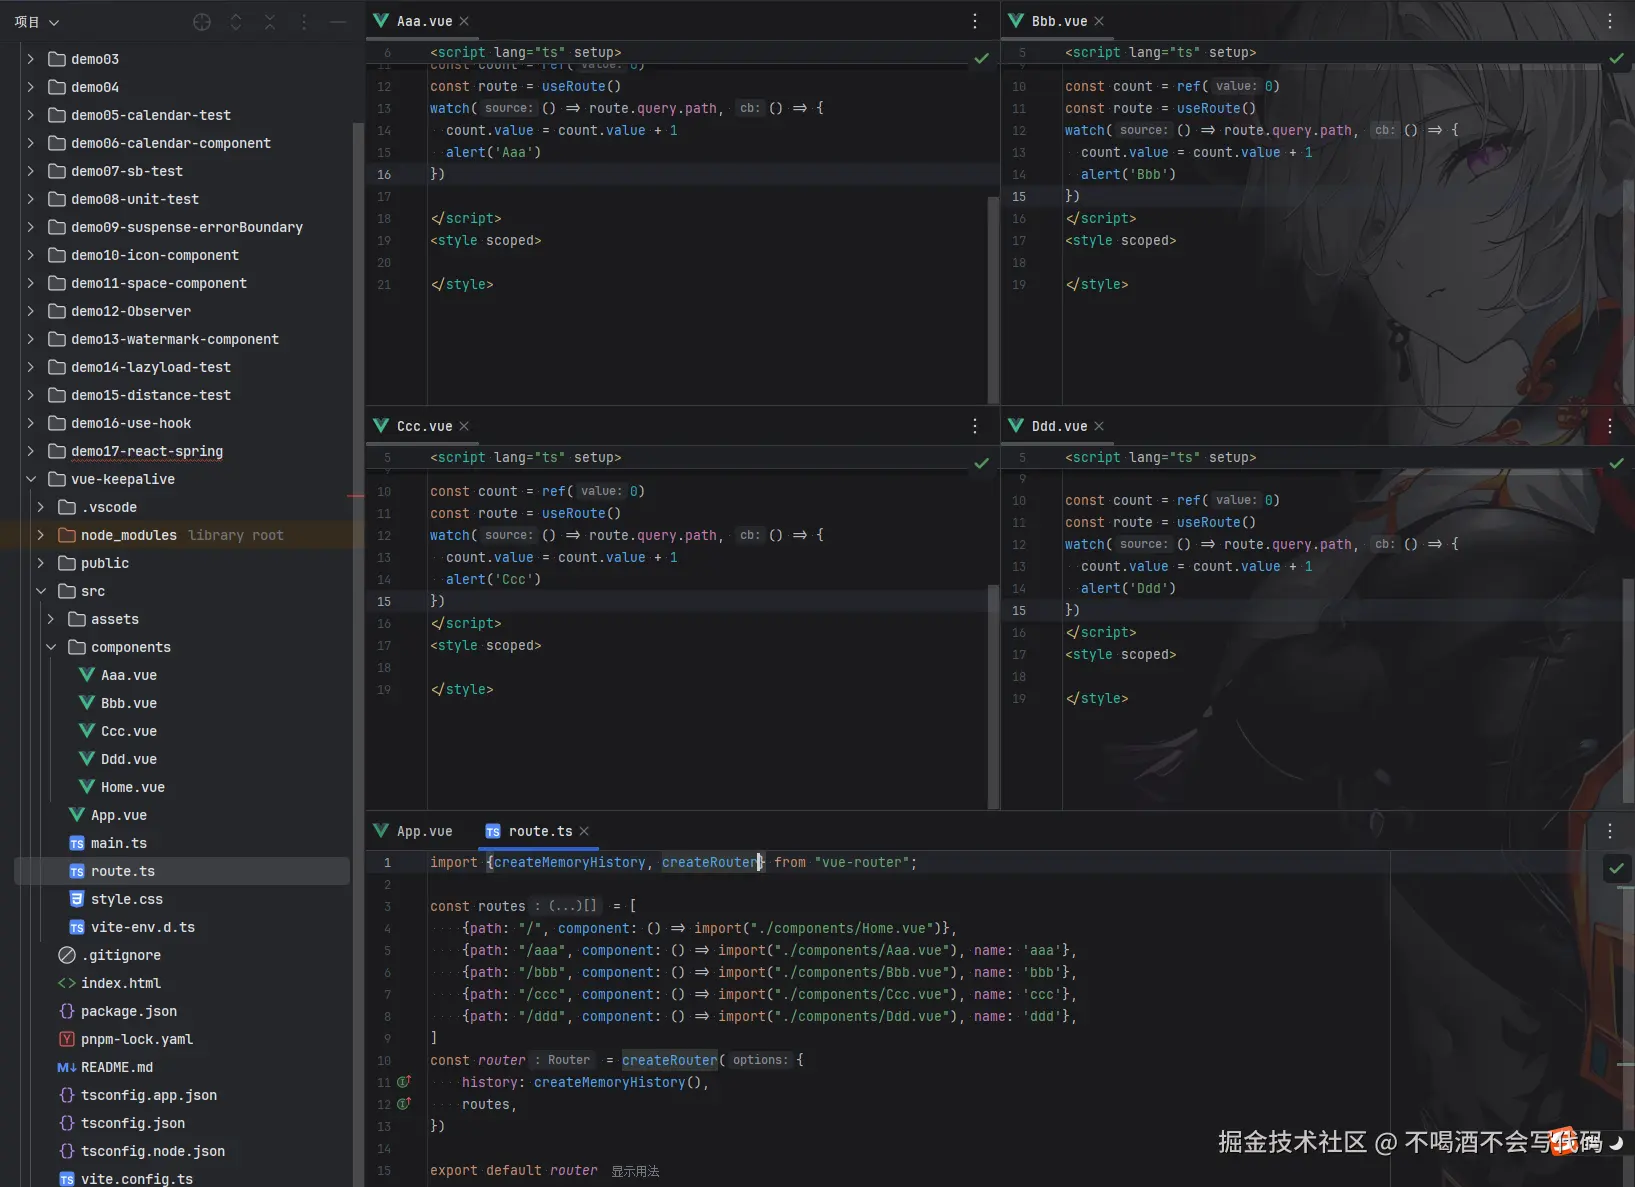Close the route.ts tab
This screenshot has width=1635, height=1187.
(x=584, y=831)
